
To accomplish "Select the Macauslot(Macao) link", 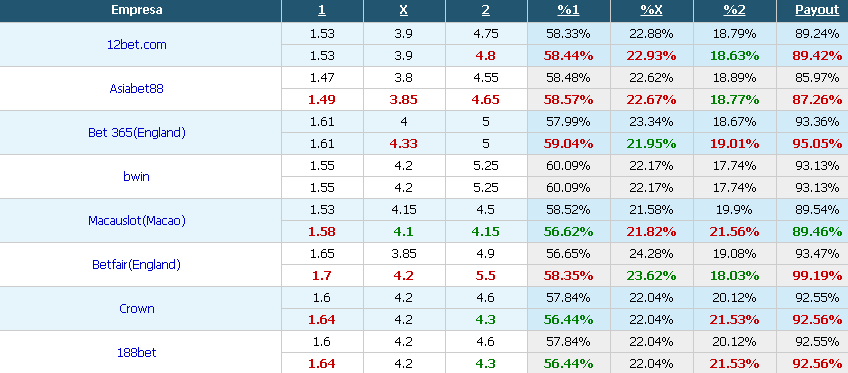I will click(137, 221).
